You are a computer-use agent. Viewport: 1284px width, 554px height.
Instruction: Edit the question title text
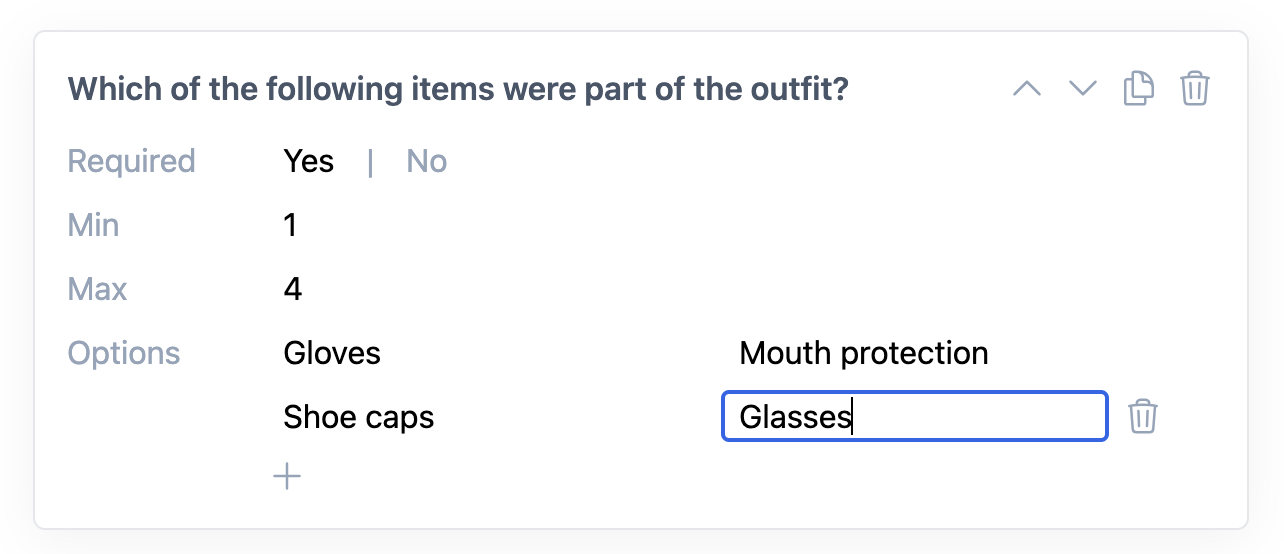pos(458,89)
